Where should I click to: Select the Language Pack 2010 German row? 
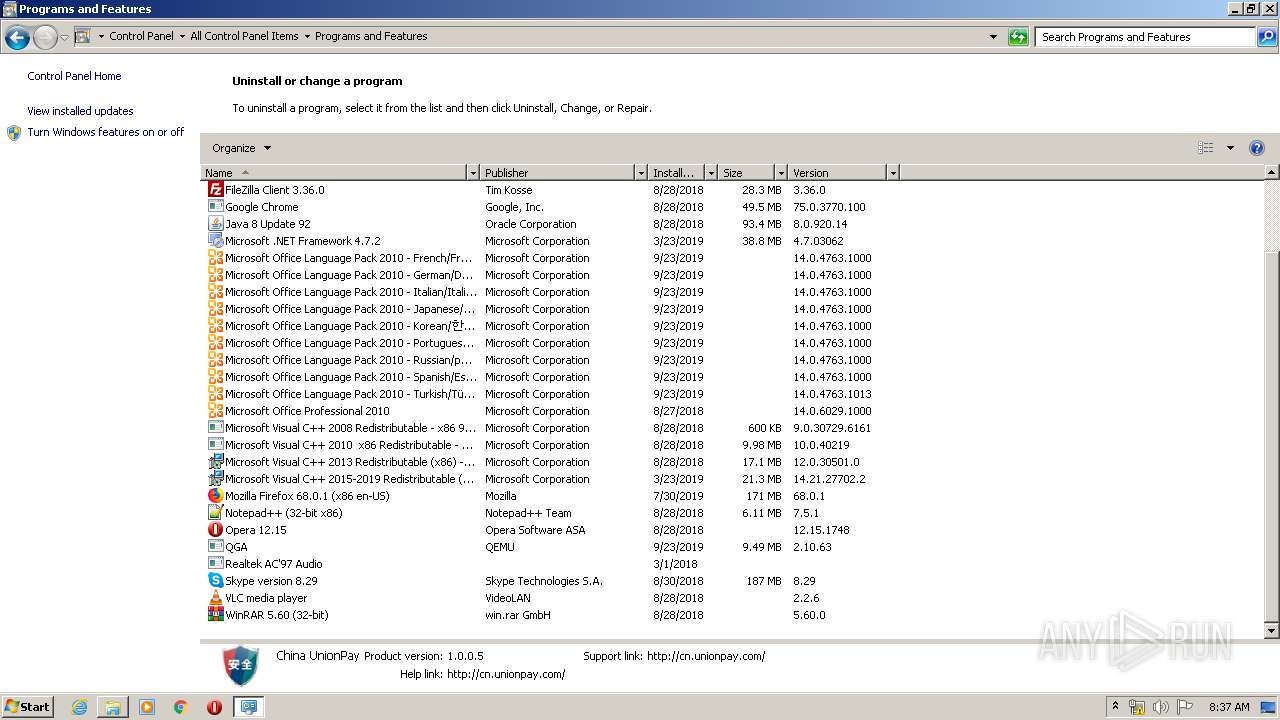point(552,274)
